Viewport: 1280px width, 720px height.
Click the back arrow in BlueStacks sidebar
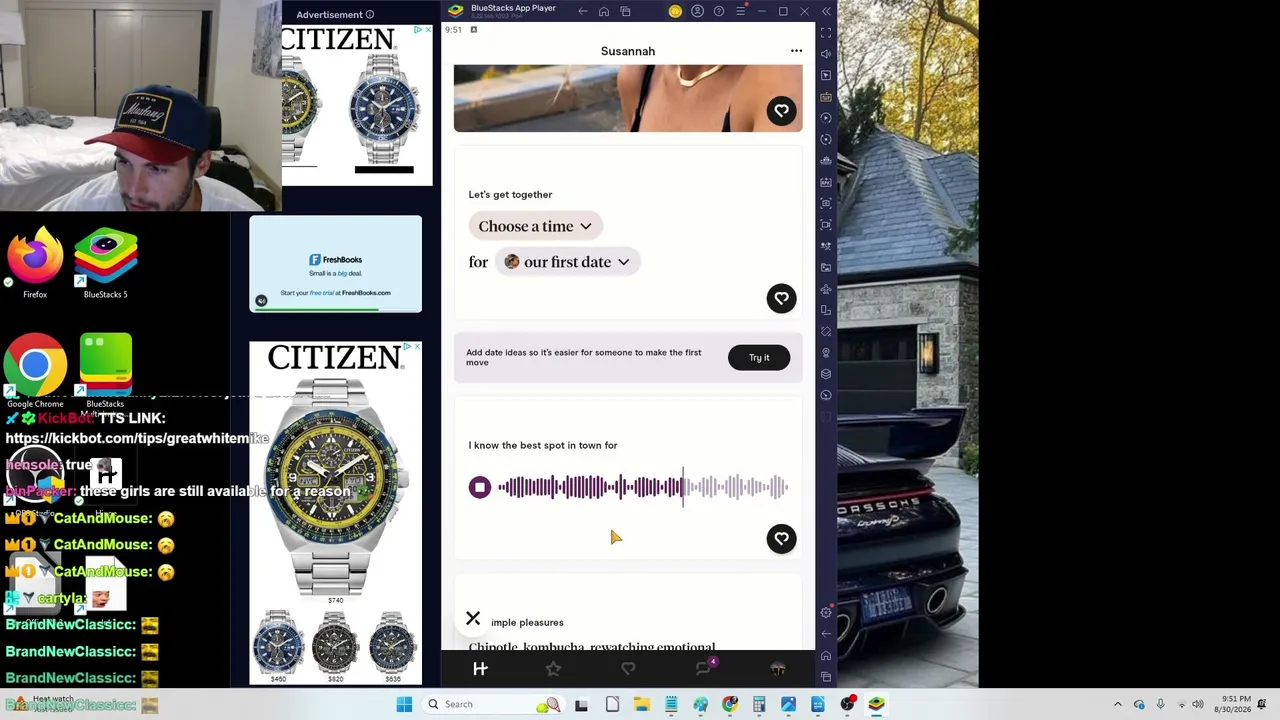[x=826, y=634]
